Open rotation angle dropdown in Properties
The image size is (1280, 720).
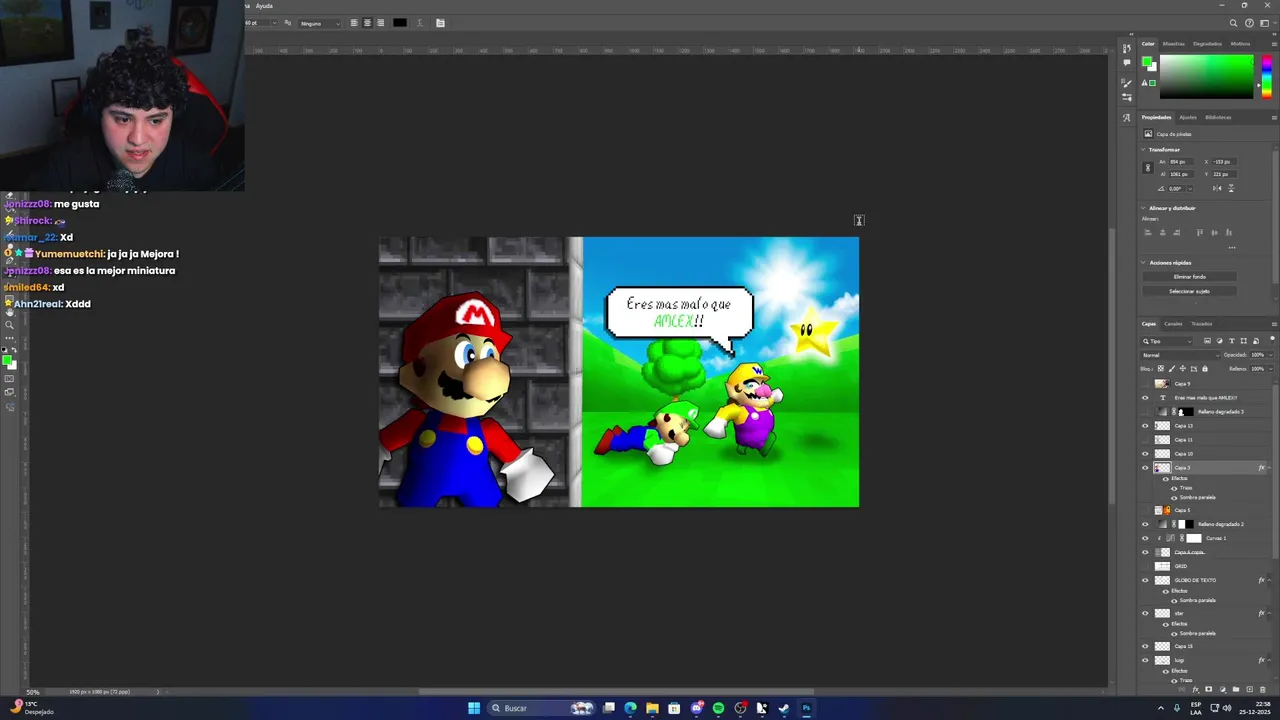tap(1190, 189)
